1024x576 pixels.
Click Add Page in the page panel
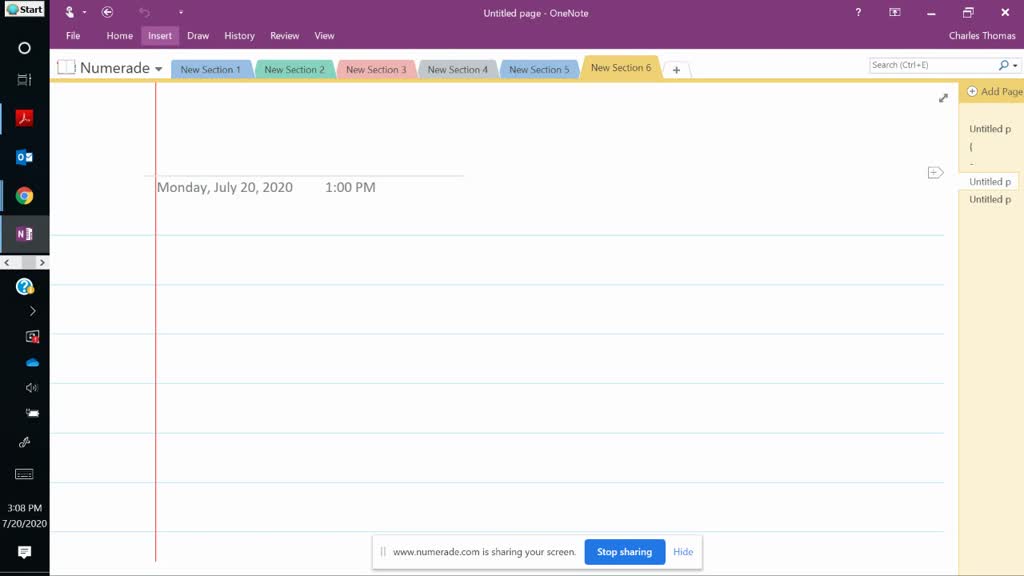tap(994, 92)
